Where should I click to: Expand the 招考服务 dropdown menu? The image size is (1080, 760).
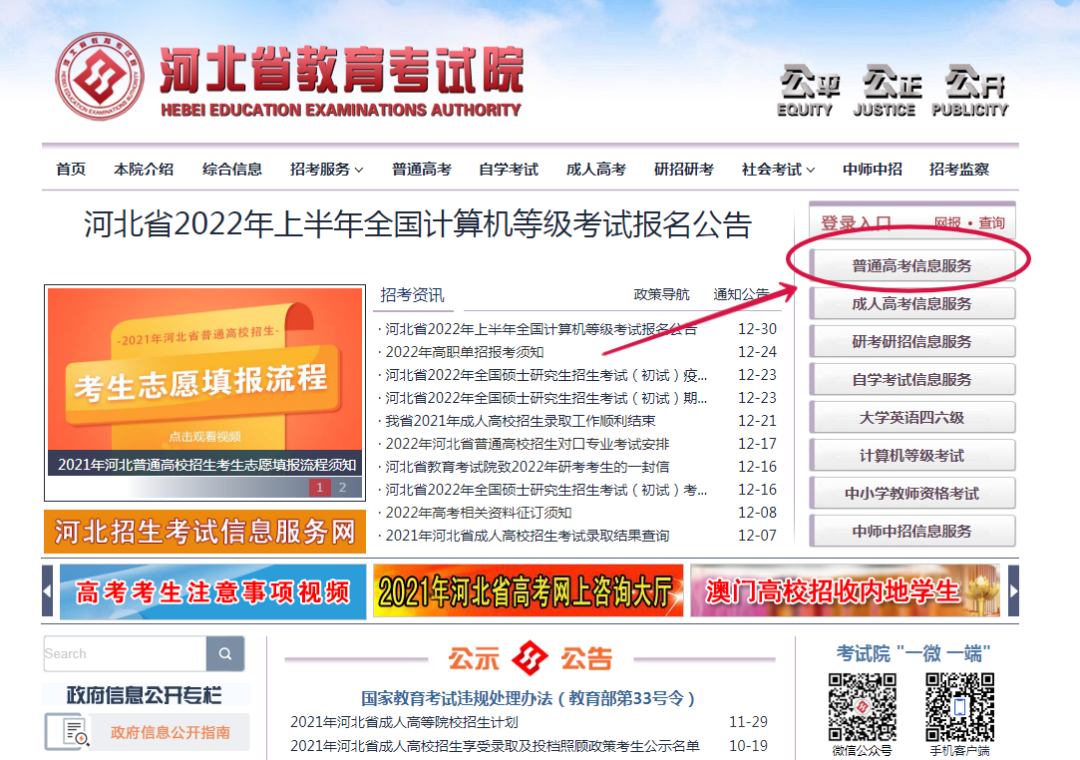[x=327, y=169]
